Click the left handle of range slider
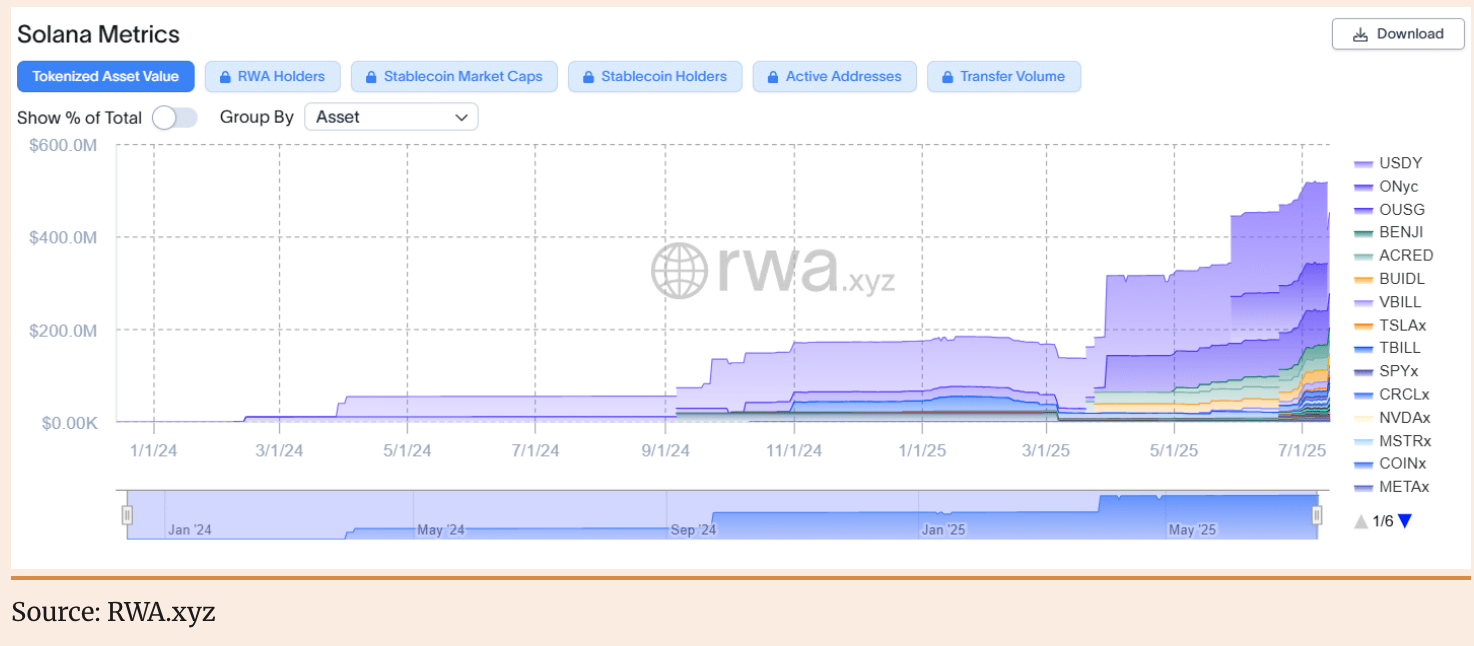The height and width of the screenshot is (646, 1474). pos(127,515)
